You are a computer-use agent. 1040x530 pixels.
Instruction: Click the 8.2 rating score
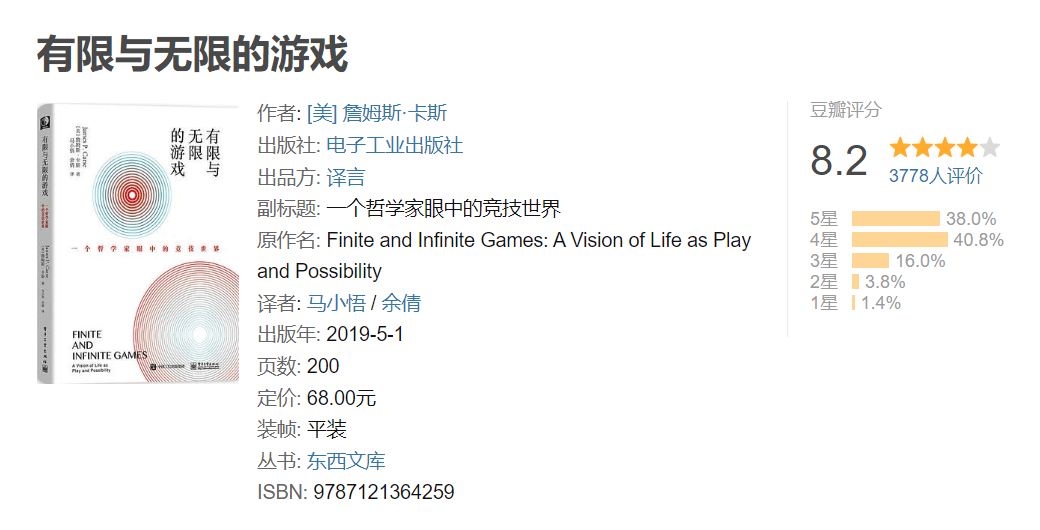tap(838, 161)
